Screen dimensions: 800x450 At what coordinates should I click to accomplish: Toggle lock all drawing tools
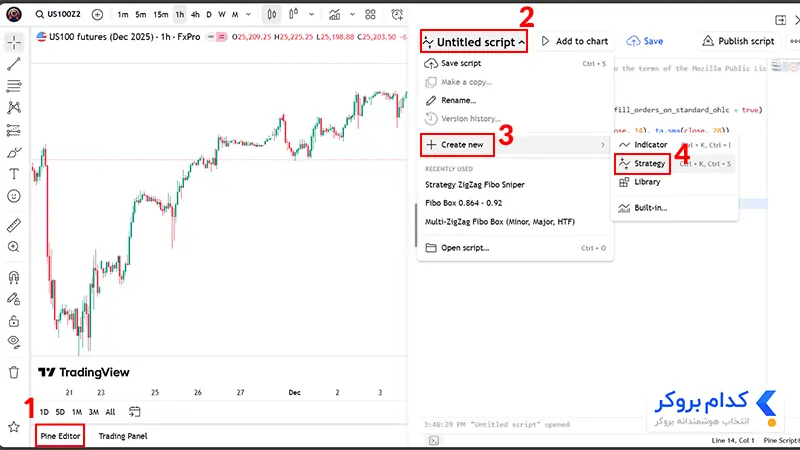click(x=14, y=321)
